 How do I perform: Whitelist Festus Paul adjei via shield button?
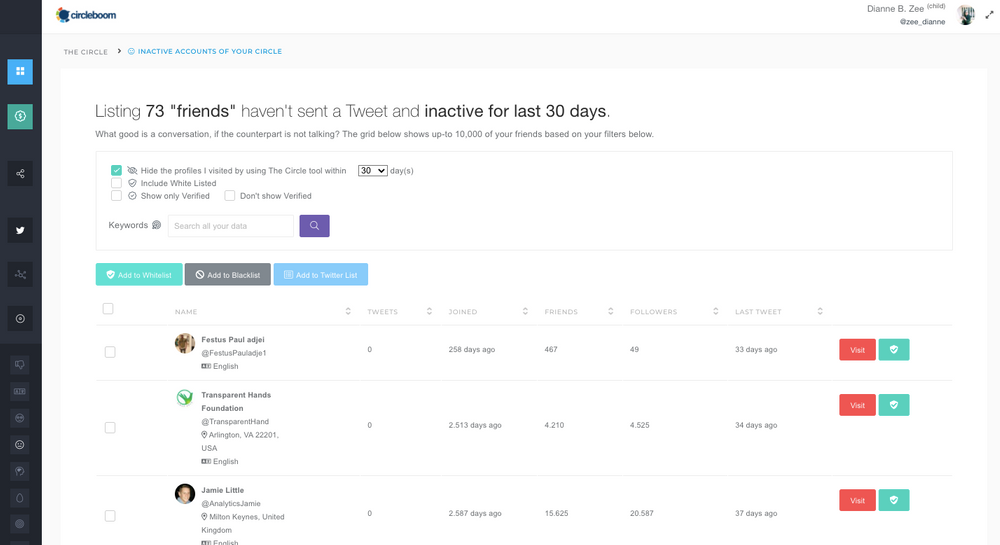[893, 349]
